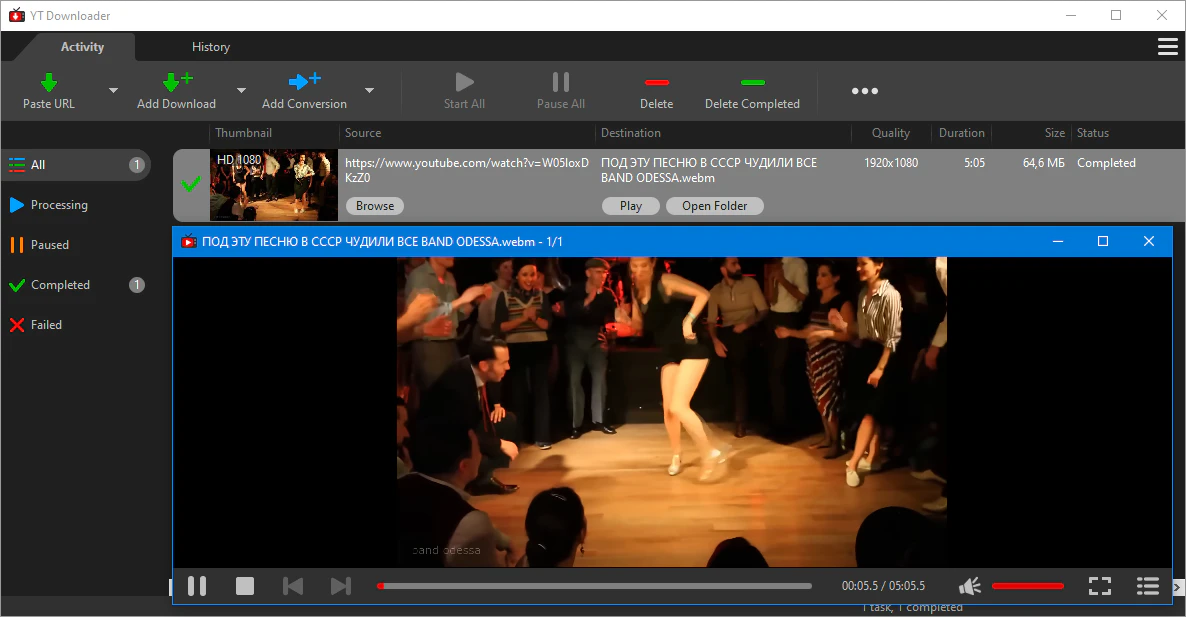The image size is (1186, 617).
Task: Pause the playing video in the player
Action: [x=197, y=586]
